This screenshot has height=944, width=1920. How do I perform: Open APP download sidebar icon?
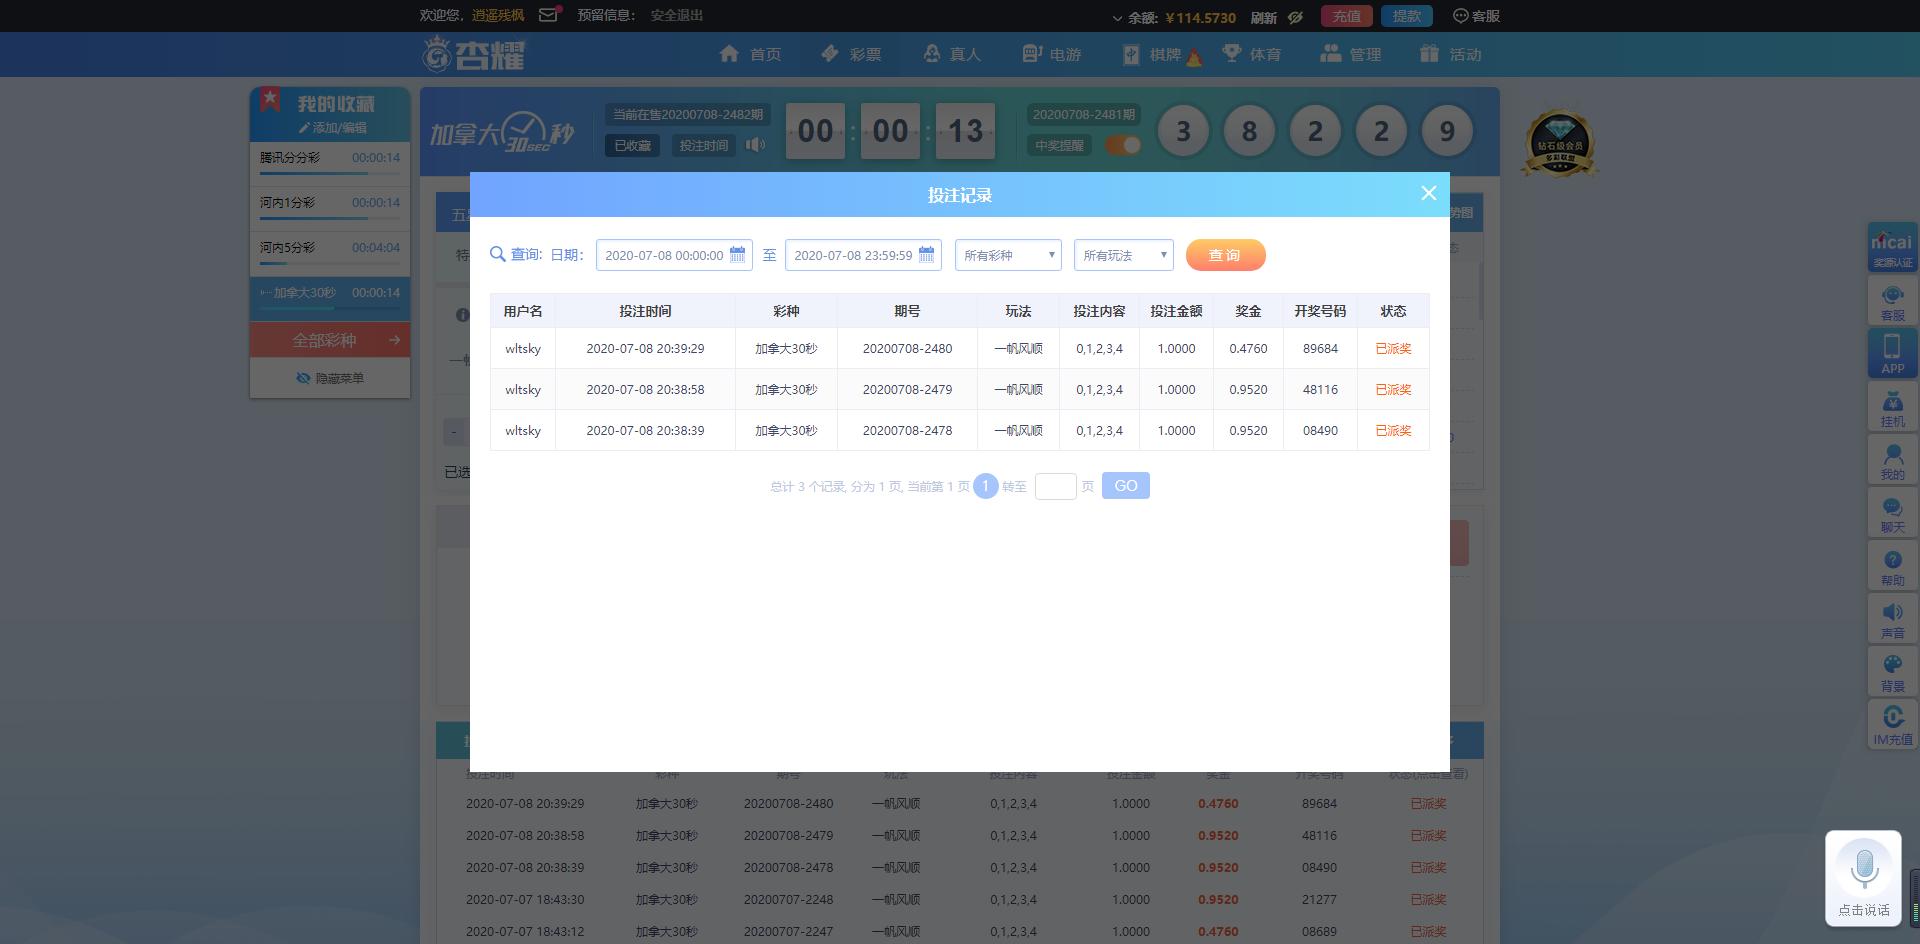click(x=1892, y=354)
